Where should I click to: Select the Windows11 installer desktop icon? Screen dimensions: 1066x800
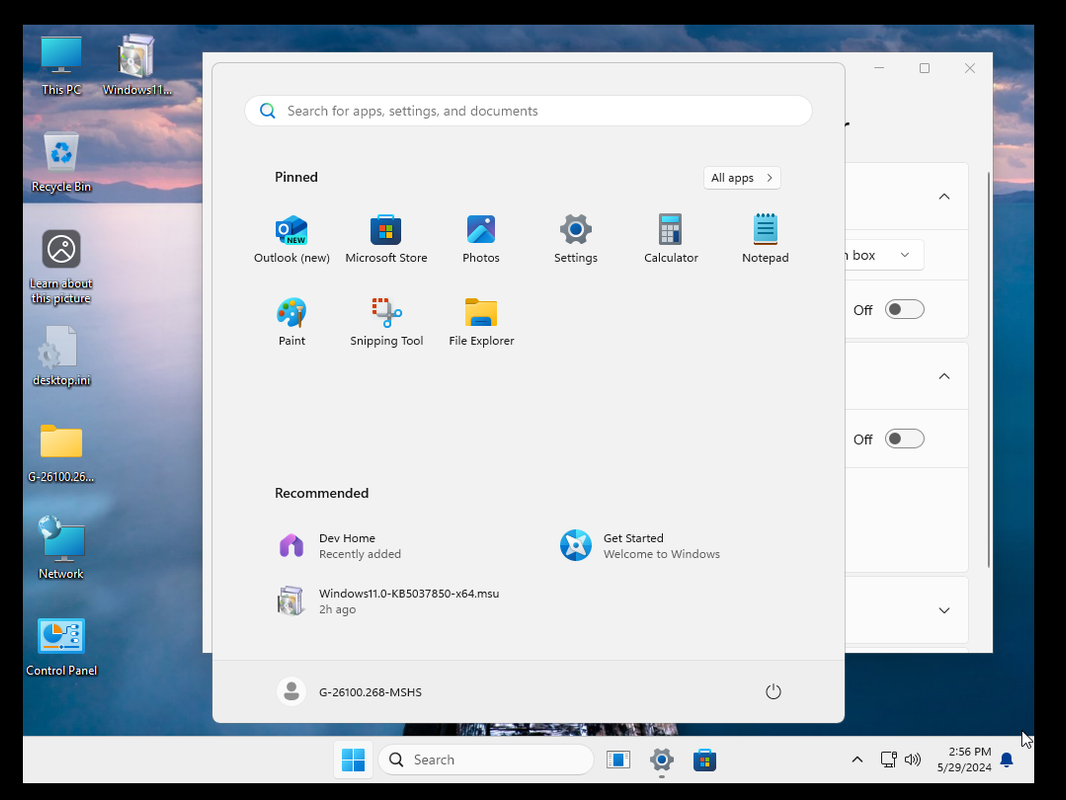137,65
